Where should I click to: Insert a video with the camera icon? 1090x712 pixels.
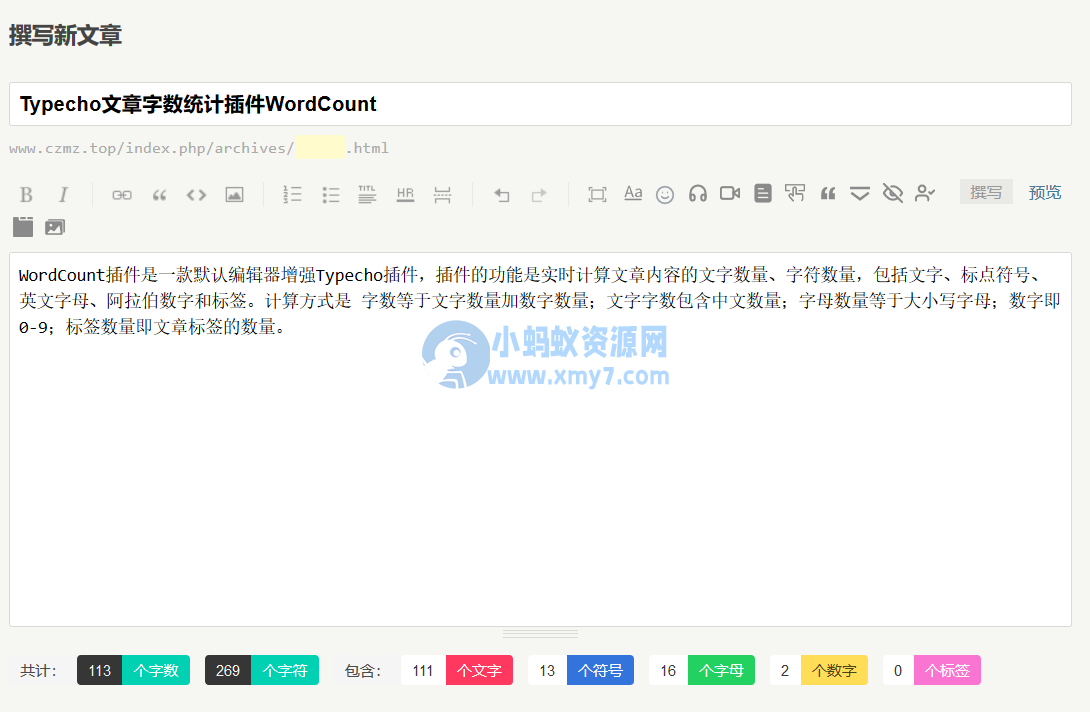pyautogui.click(x=730, y=193)
